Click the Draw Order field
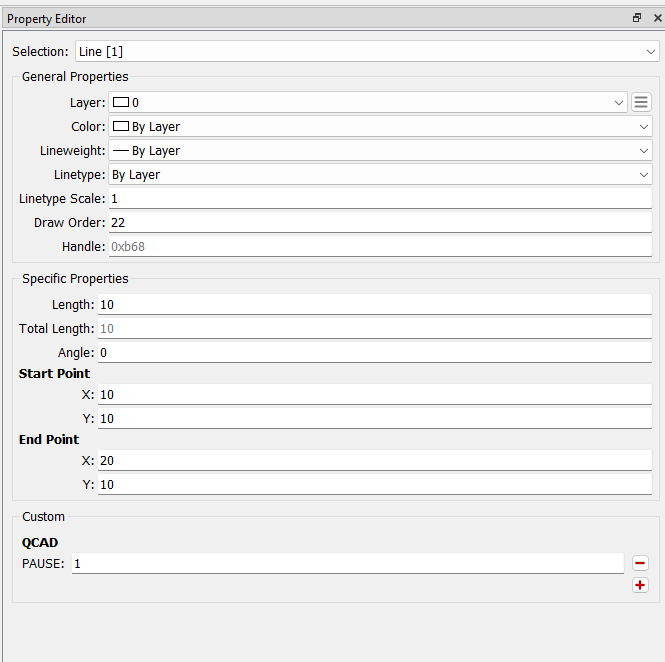665x662 pixels. pyautogui.click(x=380, y=222)
